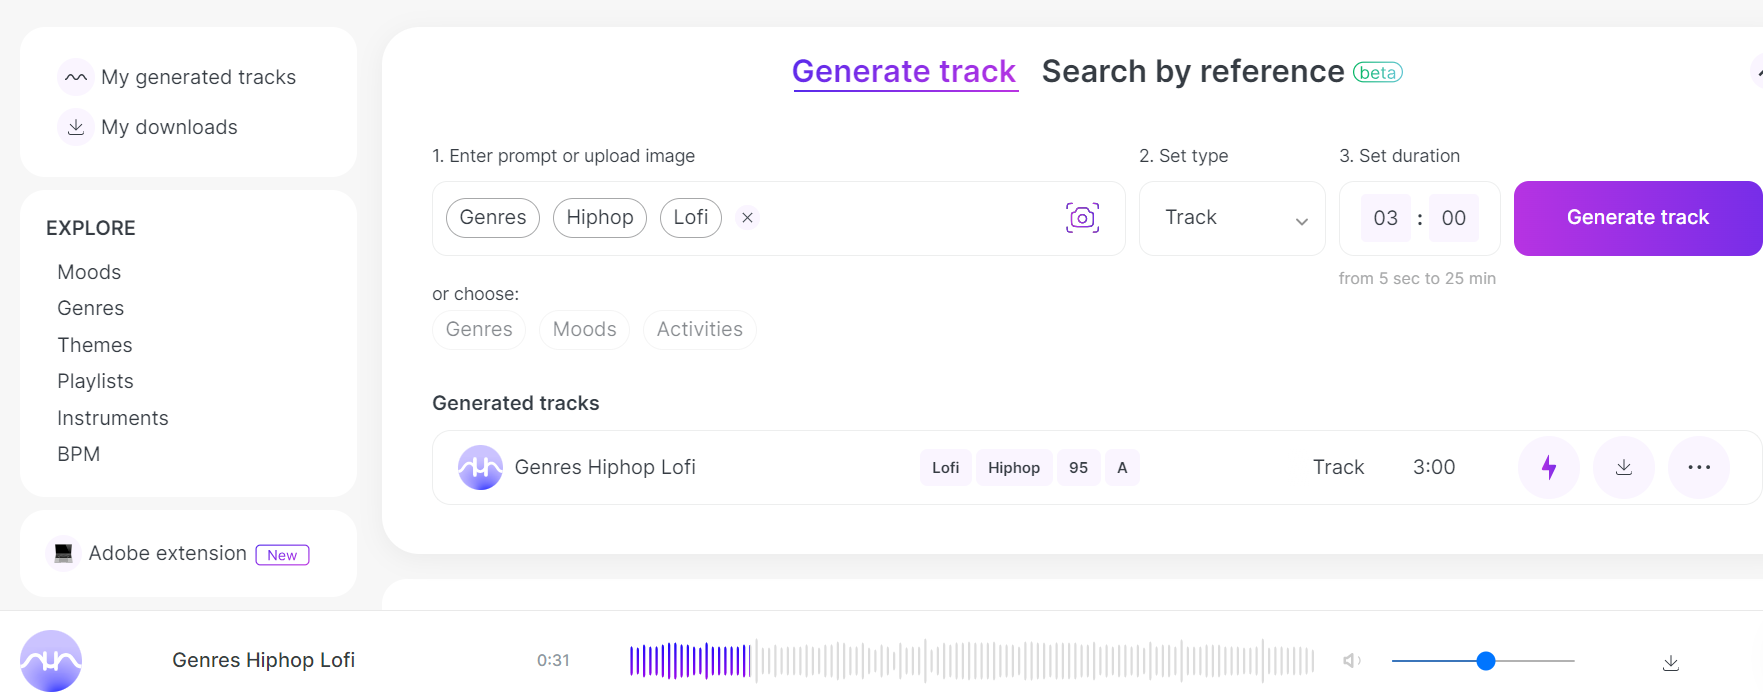
Task: Switch to Search by reference tab
Action: point(1193,72)
